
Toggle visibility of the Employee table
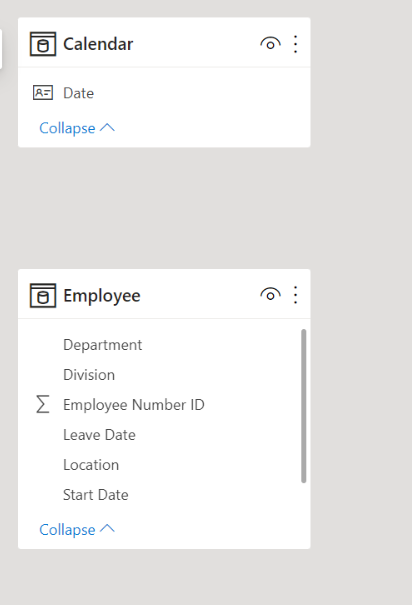tap(270, 295)
